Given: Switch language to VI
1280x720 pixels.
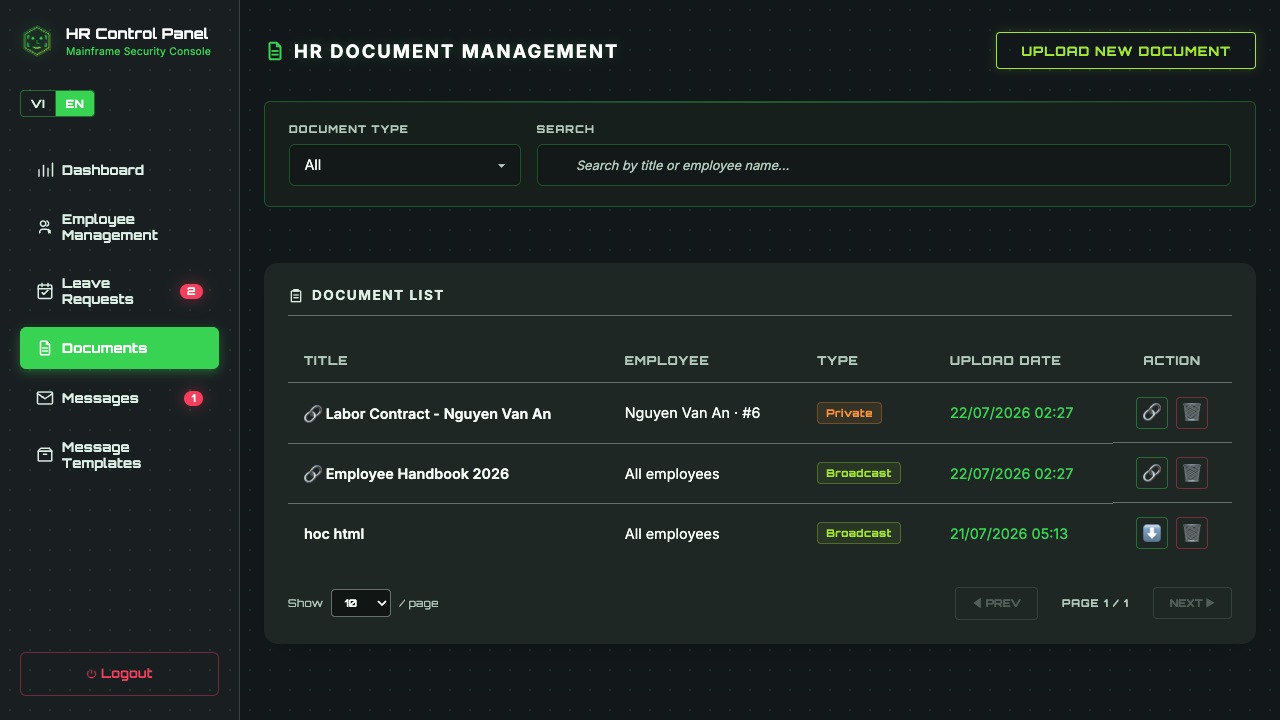Looking at the screenshot, I should [x=38, y=104].
